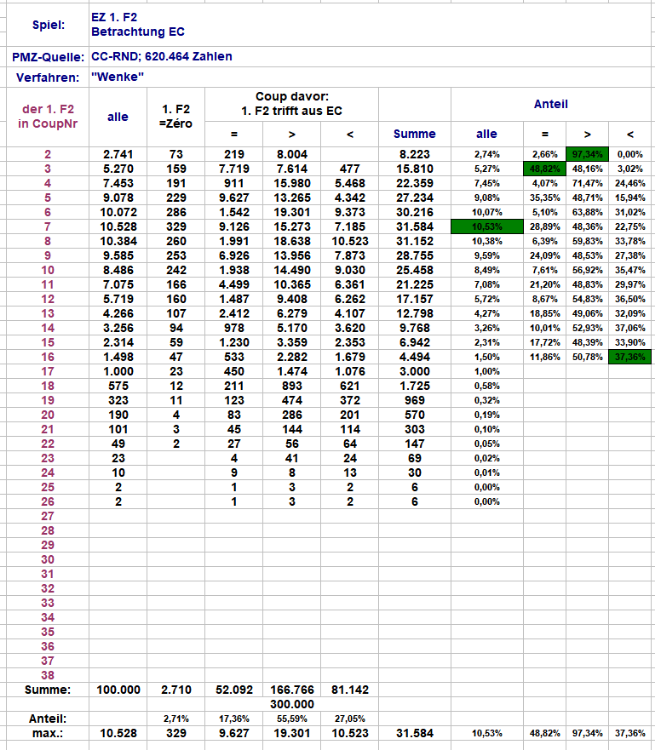Select the '147' sum cell

click(x=414, y=444)
